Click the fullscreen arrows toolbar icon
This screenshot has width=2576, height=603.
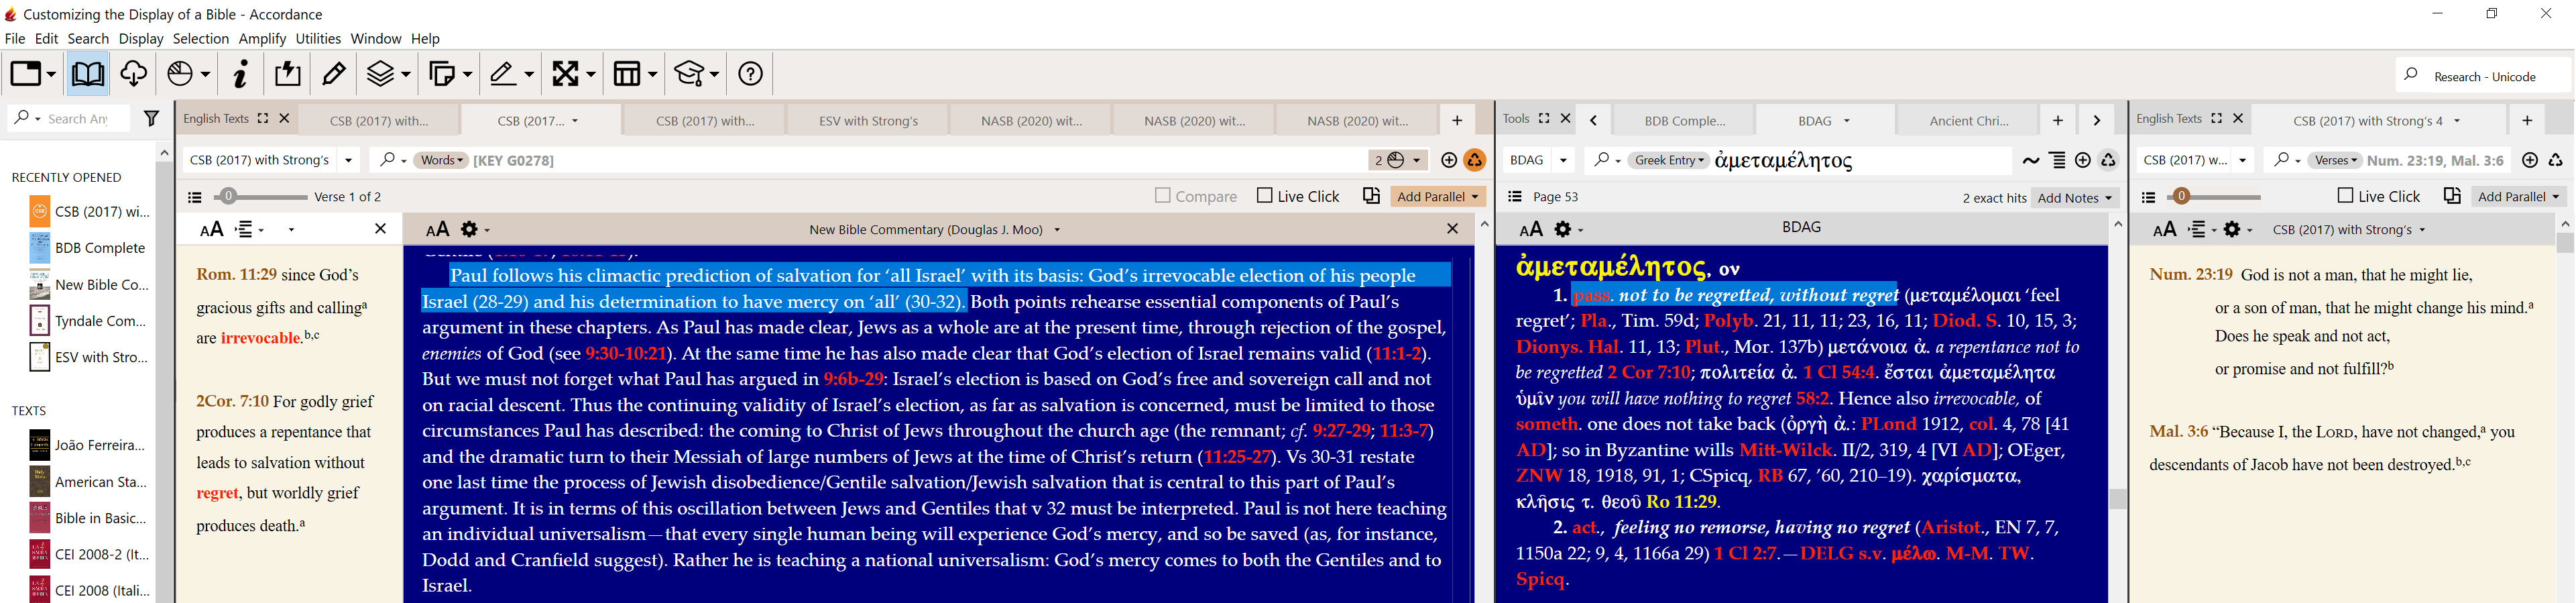[566, 74]
